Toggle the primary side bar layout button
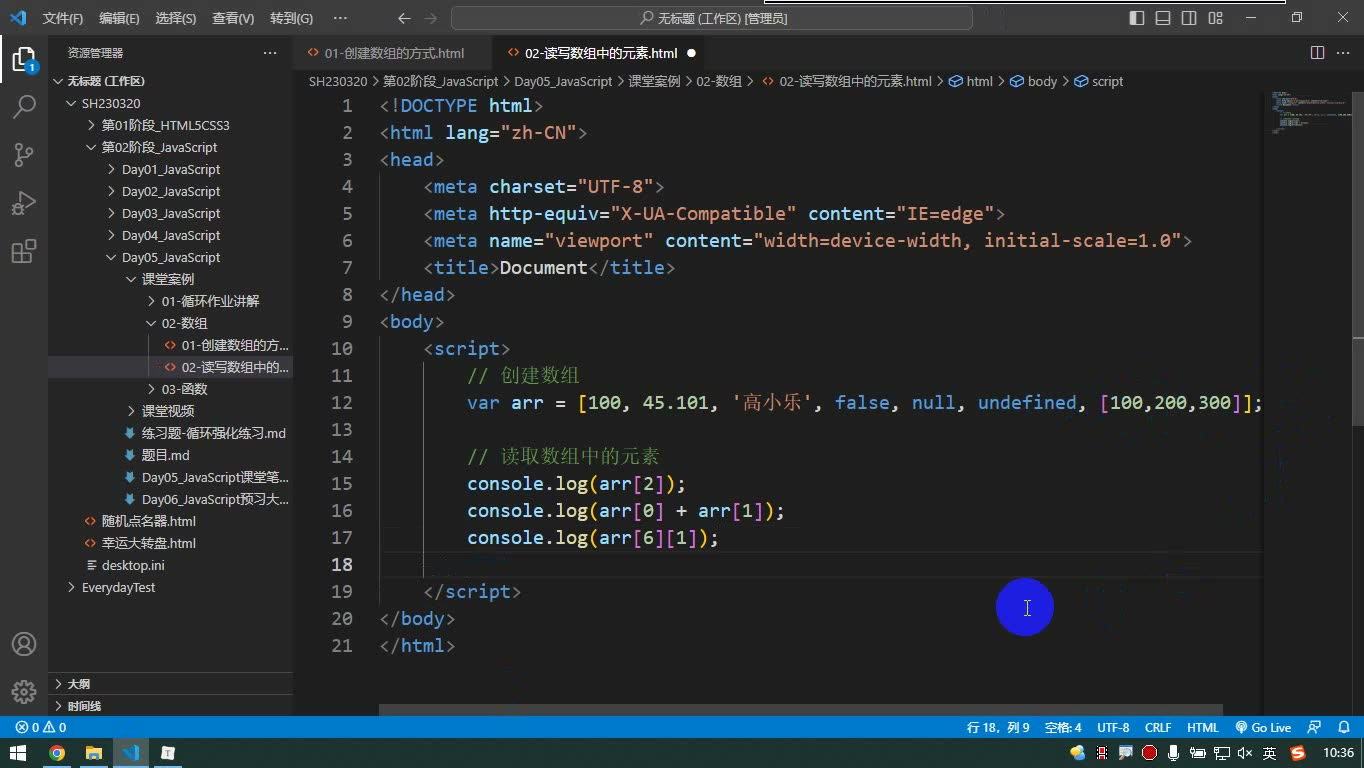This screenshot has width=1364, height=768. pyautogui.click(x=1137, y=18)
